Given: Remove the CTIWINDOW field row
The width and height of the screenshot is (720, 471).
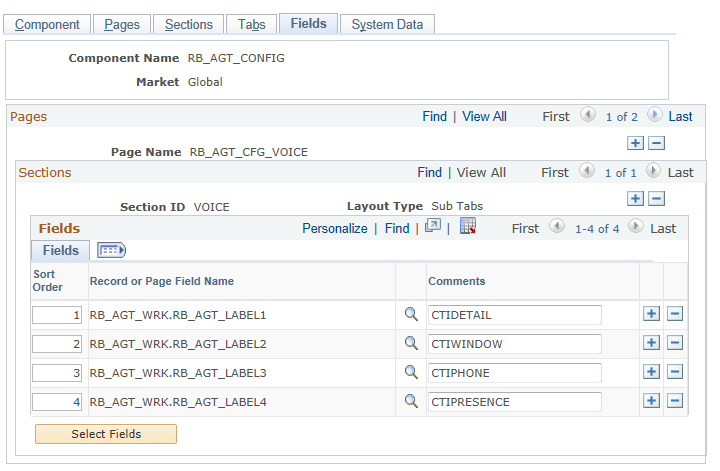Looking at the screenshot, I should coord(675,343).
